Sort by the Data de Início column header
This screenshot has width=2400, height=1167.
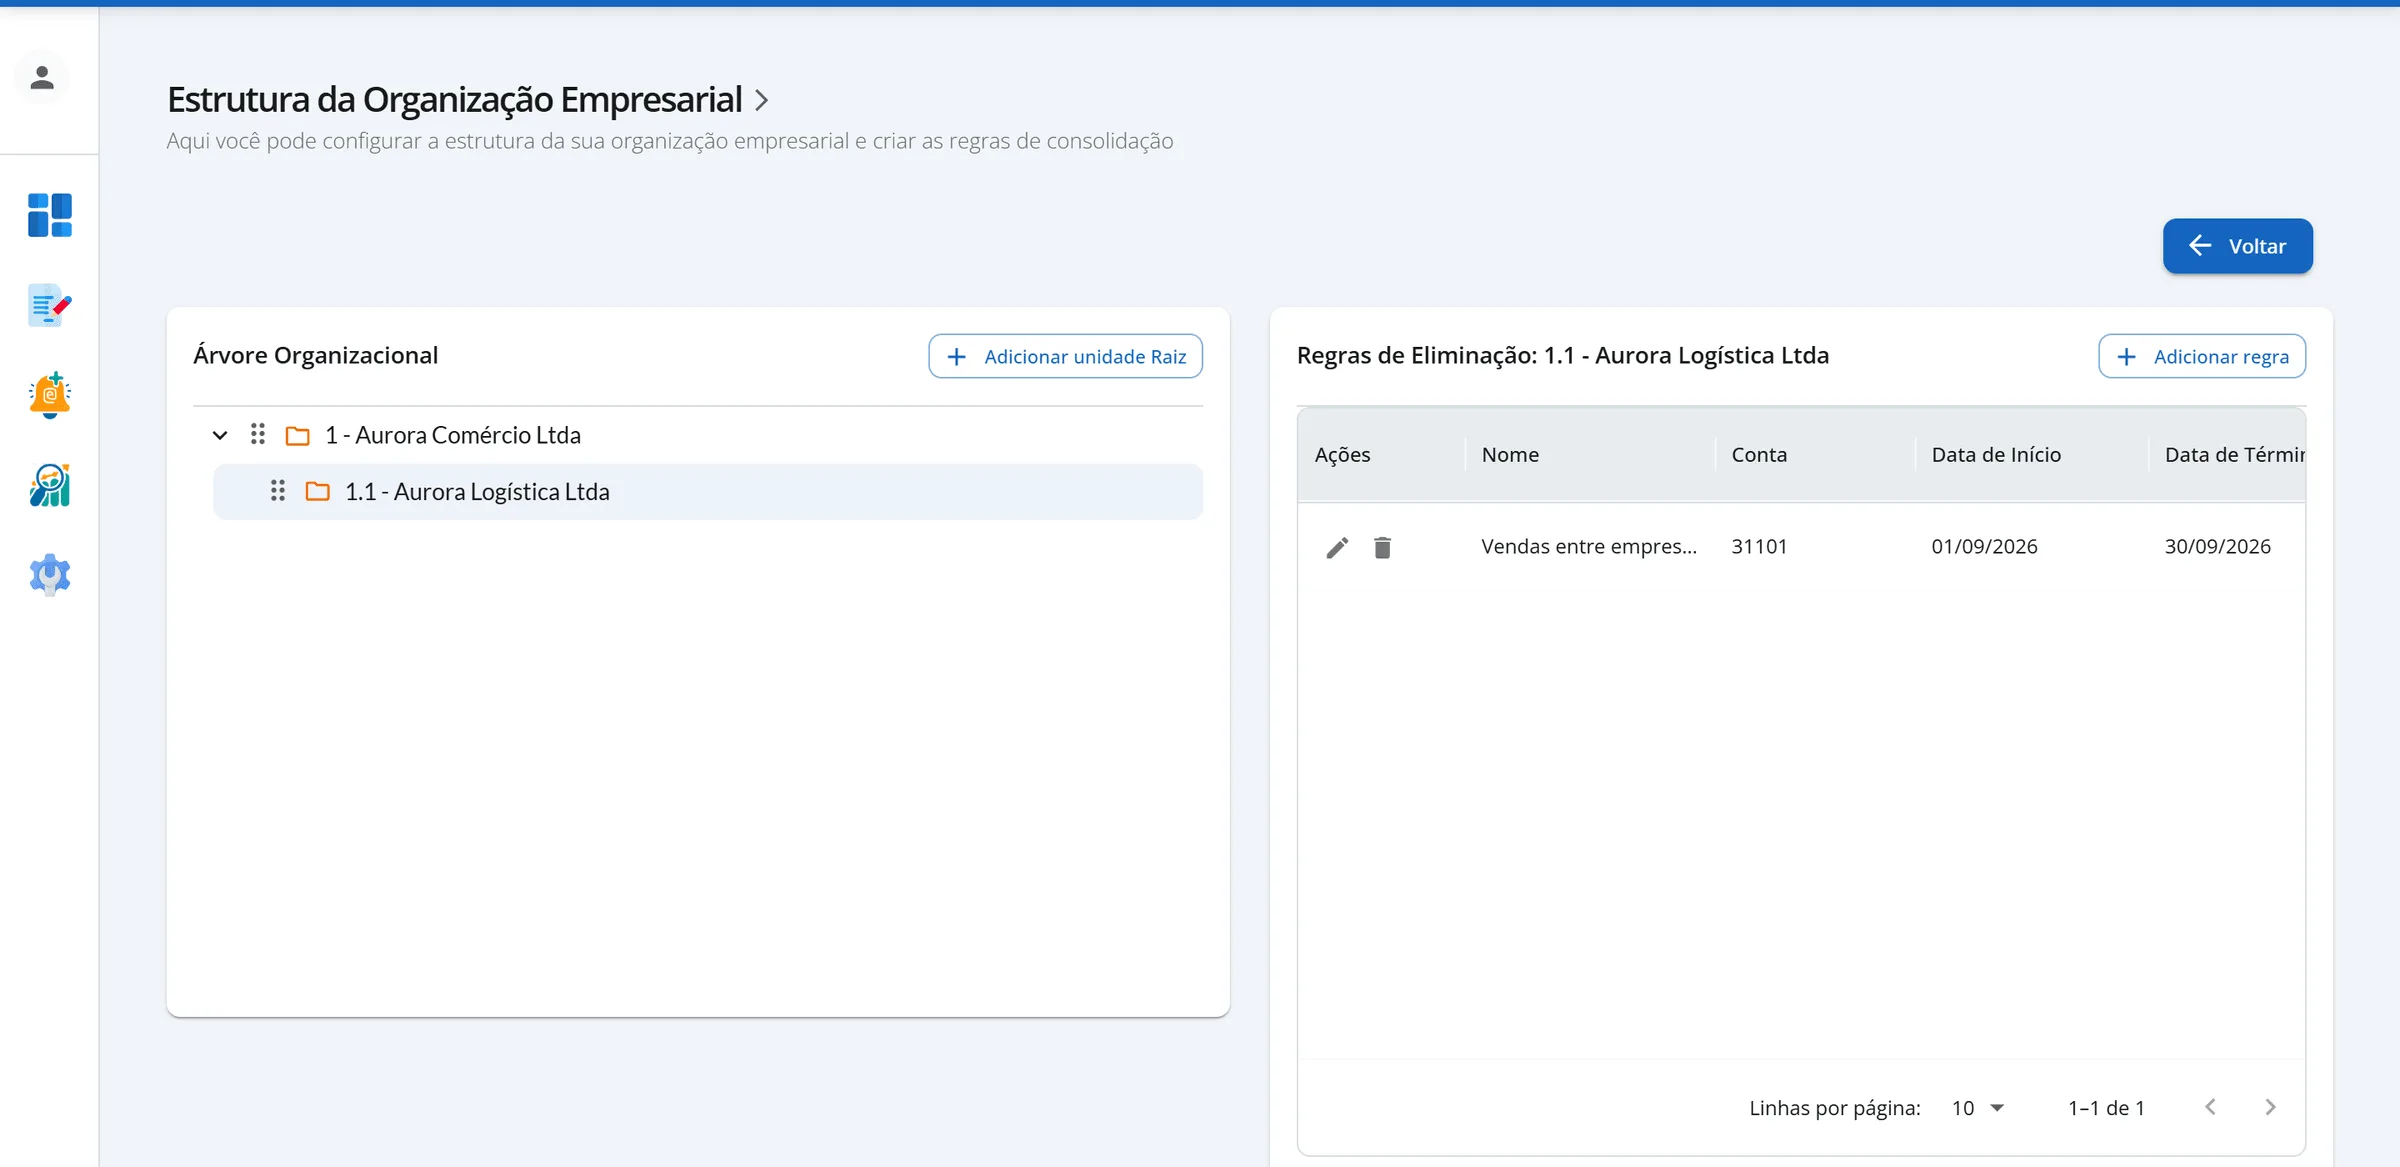click(x=1996, y=455)
